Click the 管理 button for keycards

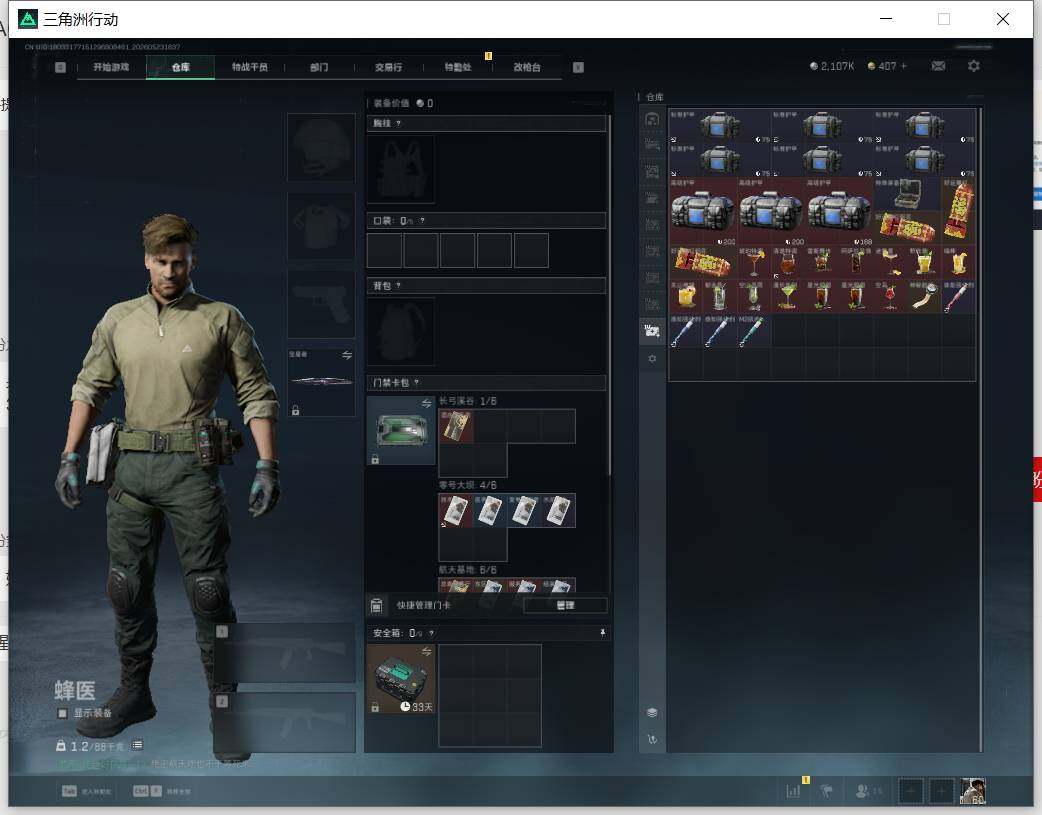[565, 605]
